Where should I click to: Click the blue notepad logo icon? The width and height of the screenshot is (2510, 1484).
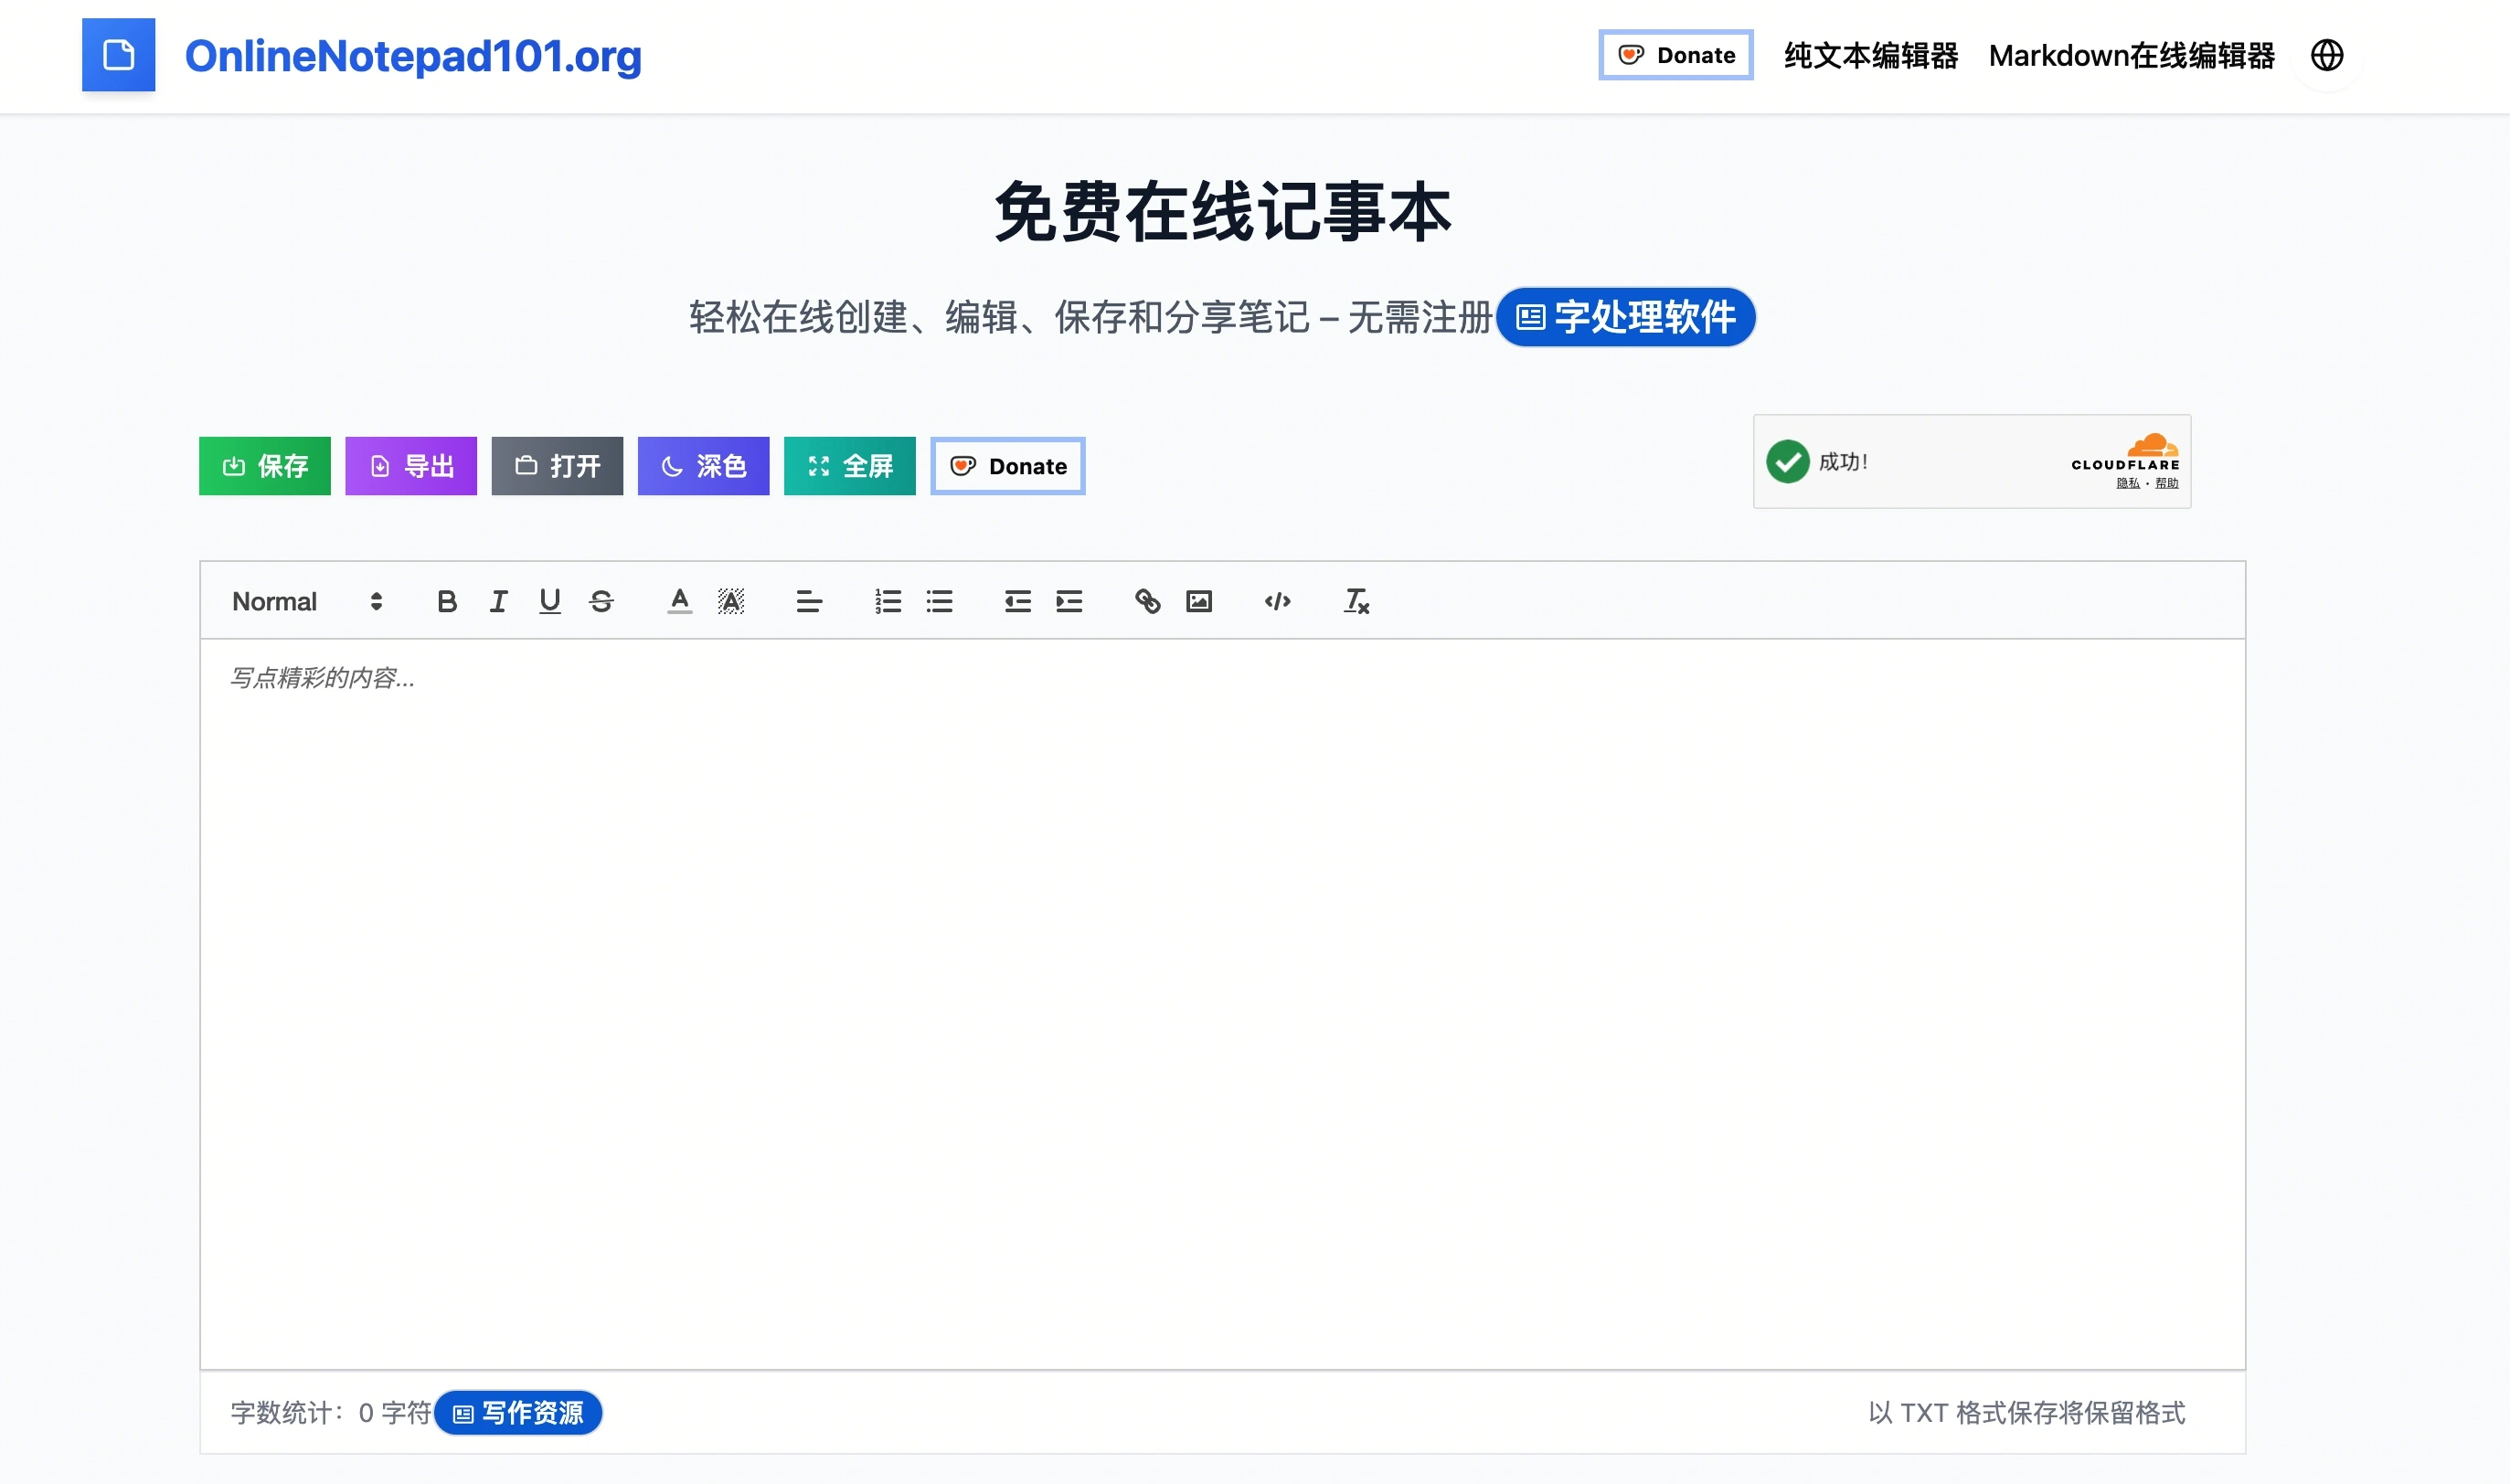pos(118,55)
